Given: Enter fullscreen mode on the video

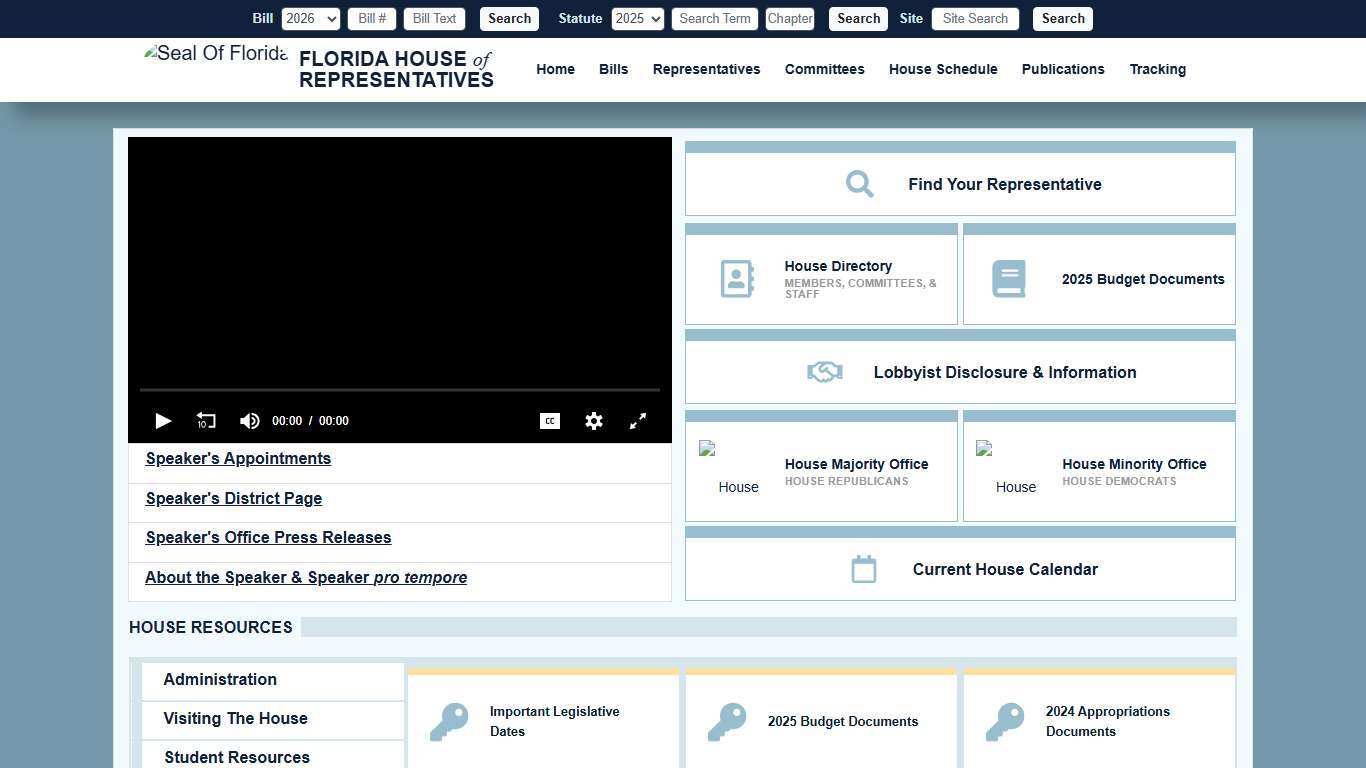Looking at the screenshot, I should [638, 421].
